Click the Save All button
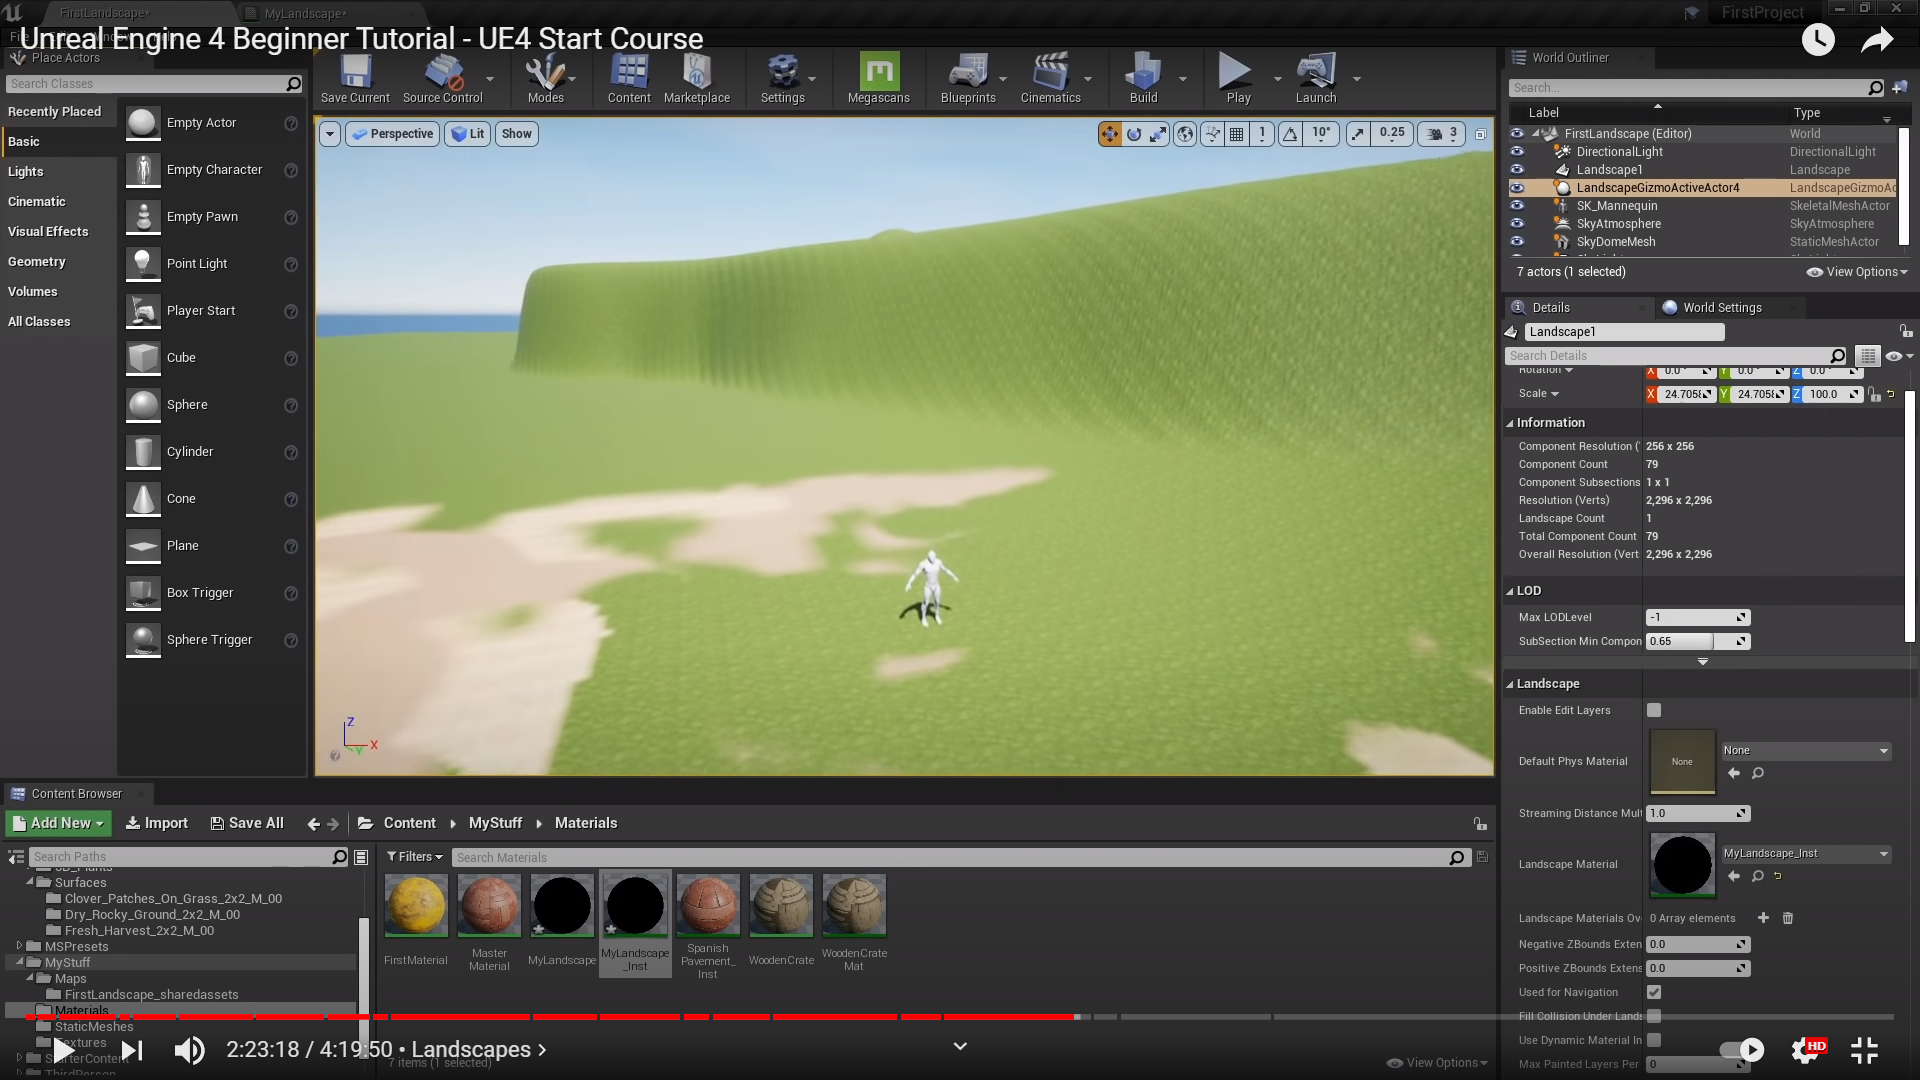 [247, 823]
